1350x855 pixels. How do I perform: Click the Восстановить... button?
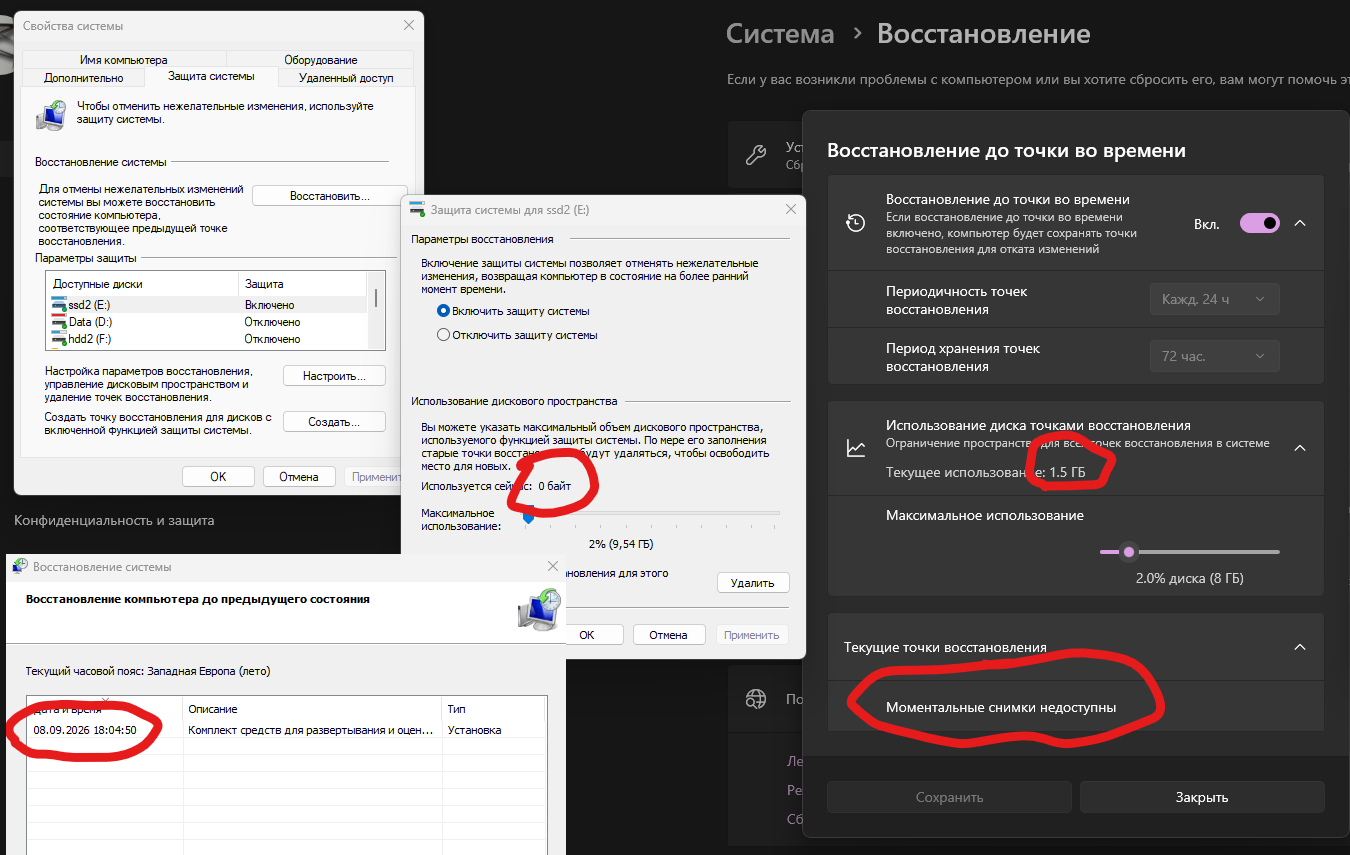click(x=330, y=196)
